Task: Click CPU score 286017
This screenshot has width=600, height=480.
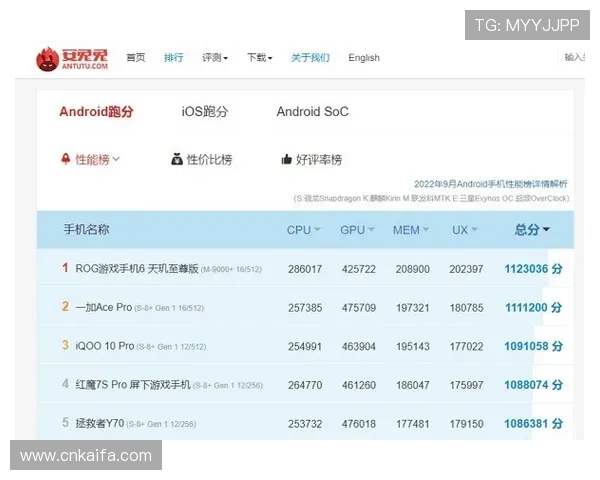Action: 305,269
